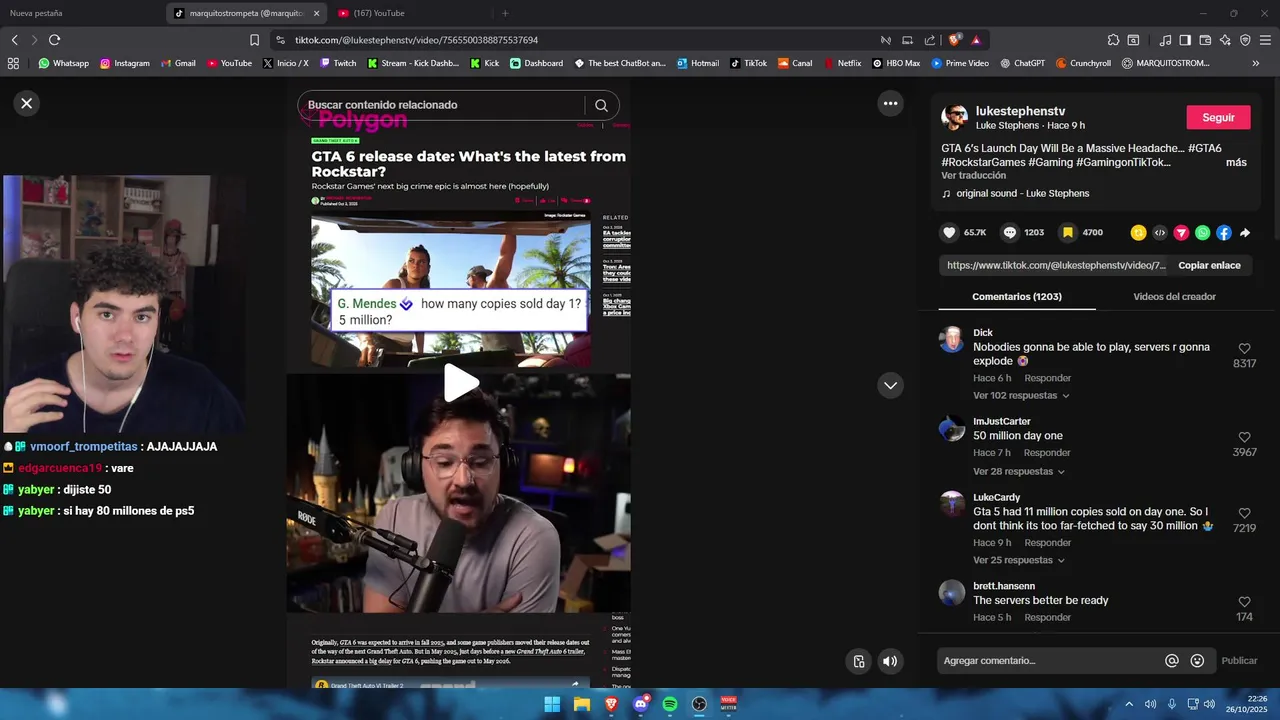Click the yellow repost icon
This screenshot has width=1280, height=720.
[1138, 233]
